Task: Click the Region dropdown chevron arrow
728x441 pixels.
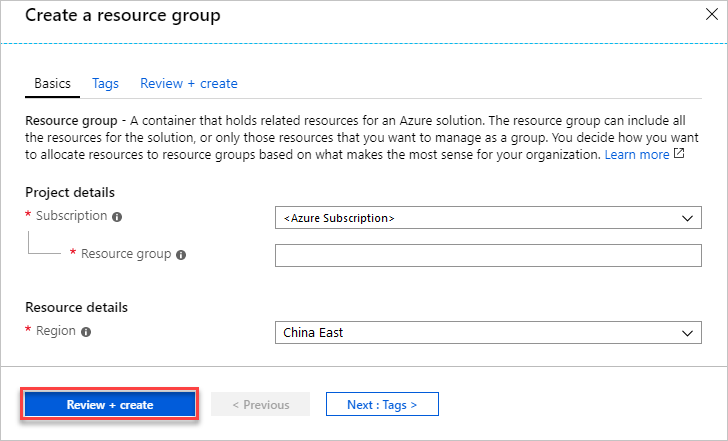Action: (686, 333)
